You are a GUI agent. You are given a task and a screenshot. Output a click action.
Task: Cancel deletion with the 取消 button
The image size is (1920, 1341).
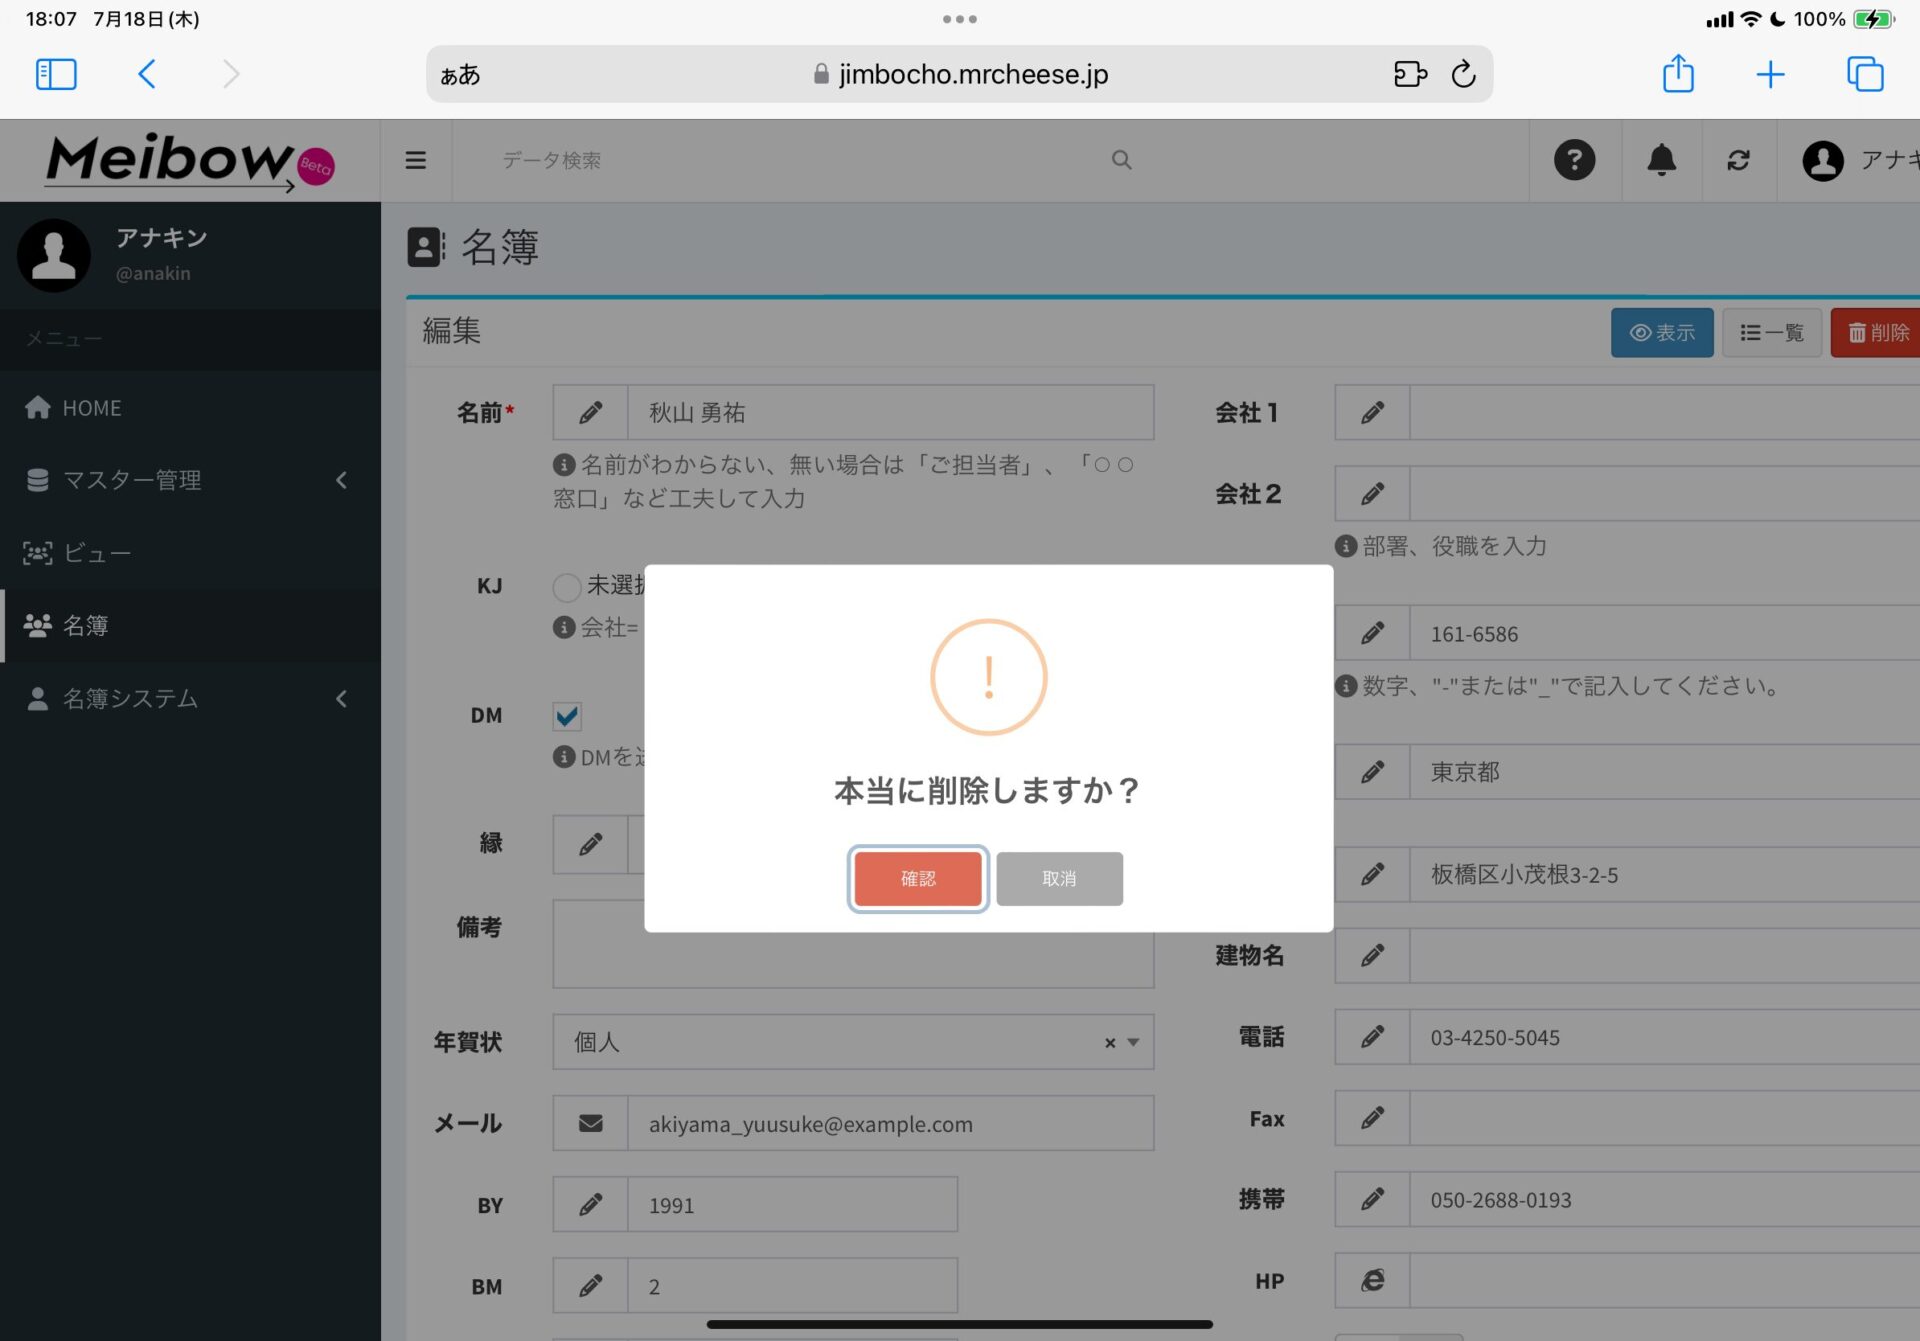[x=1059, y=878]
